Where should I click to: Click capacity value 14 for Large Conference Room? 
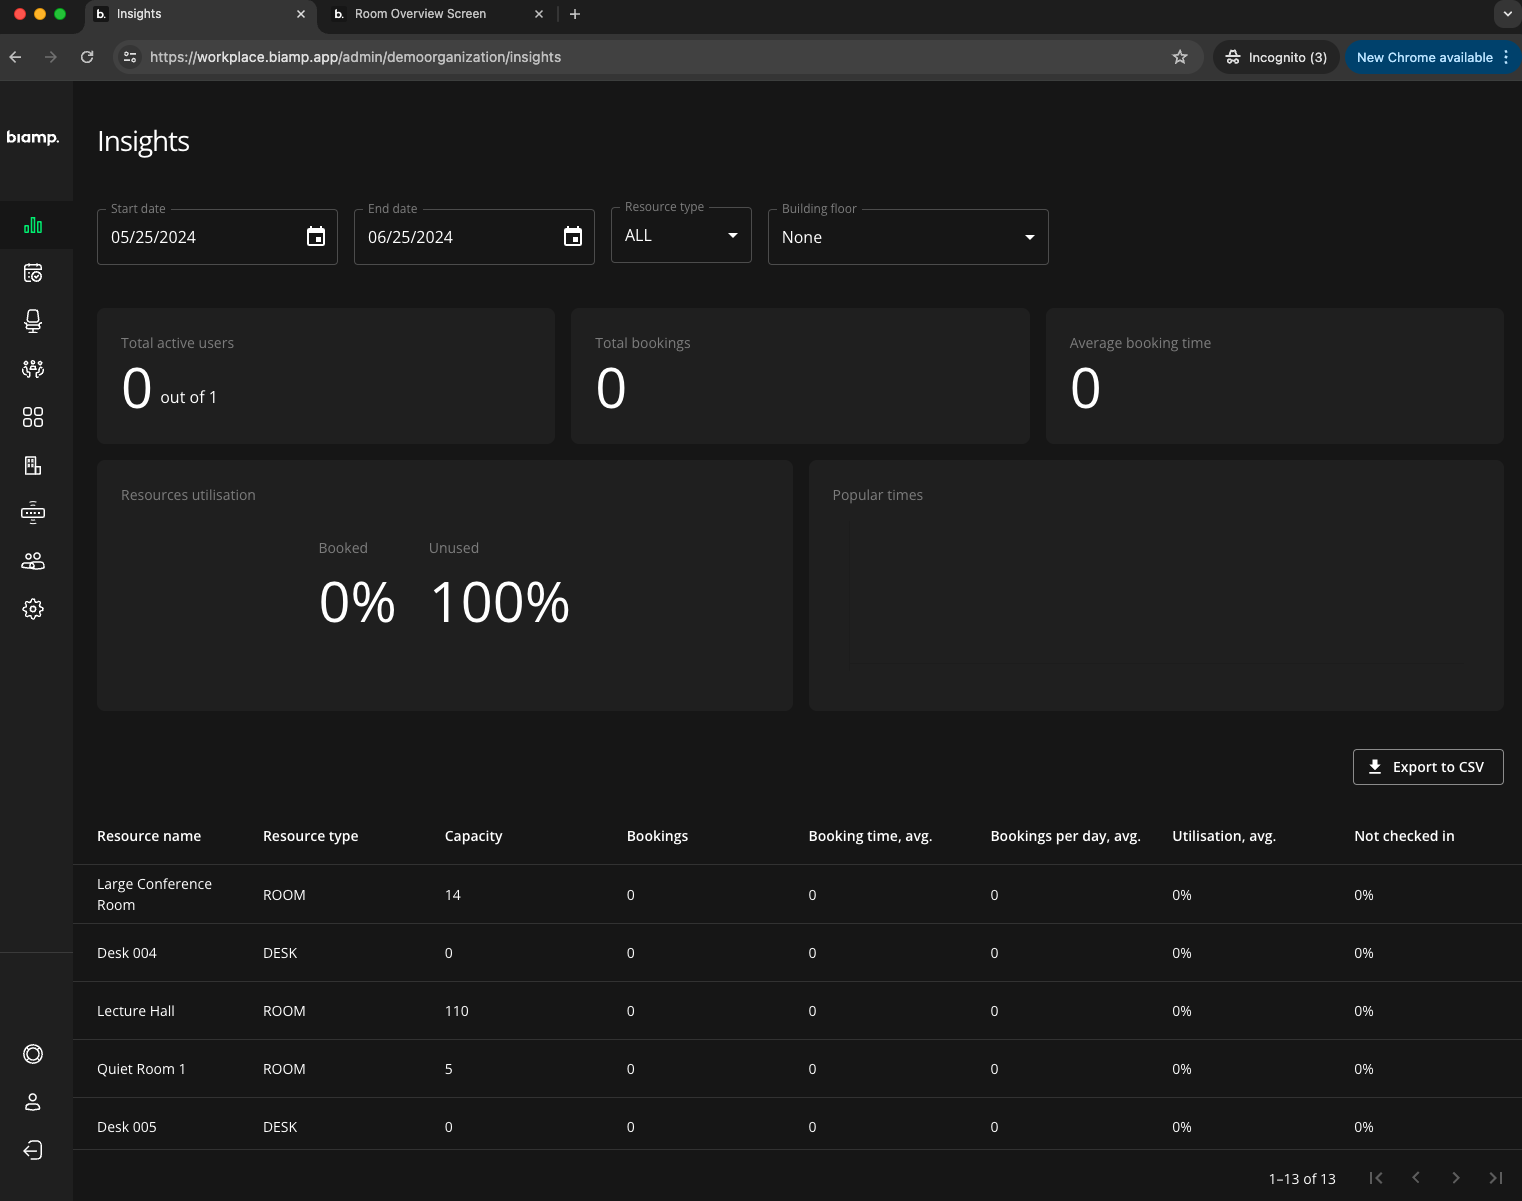coord(453,895)
